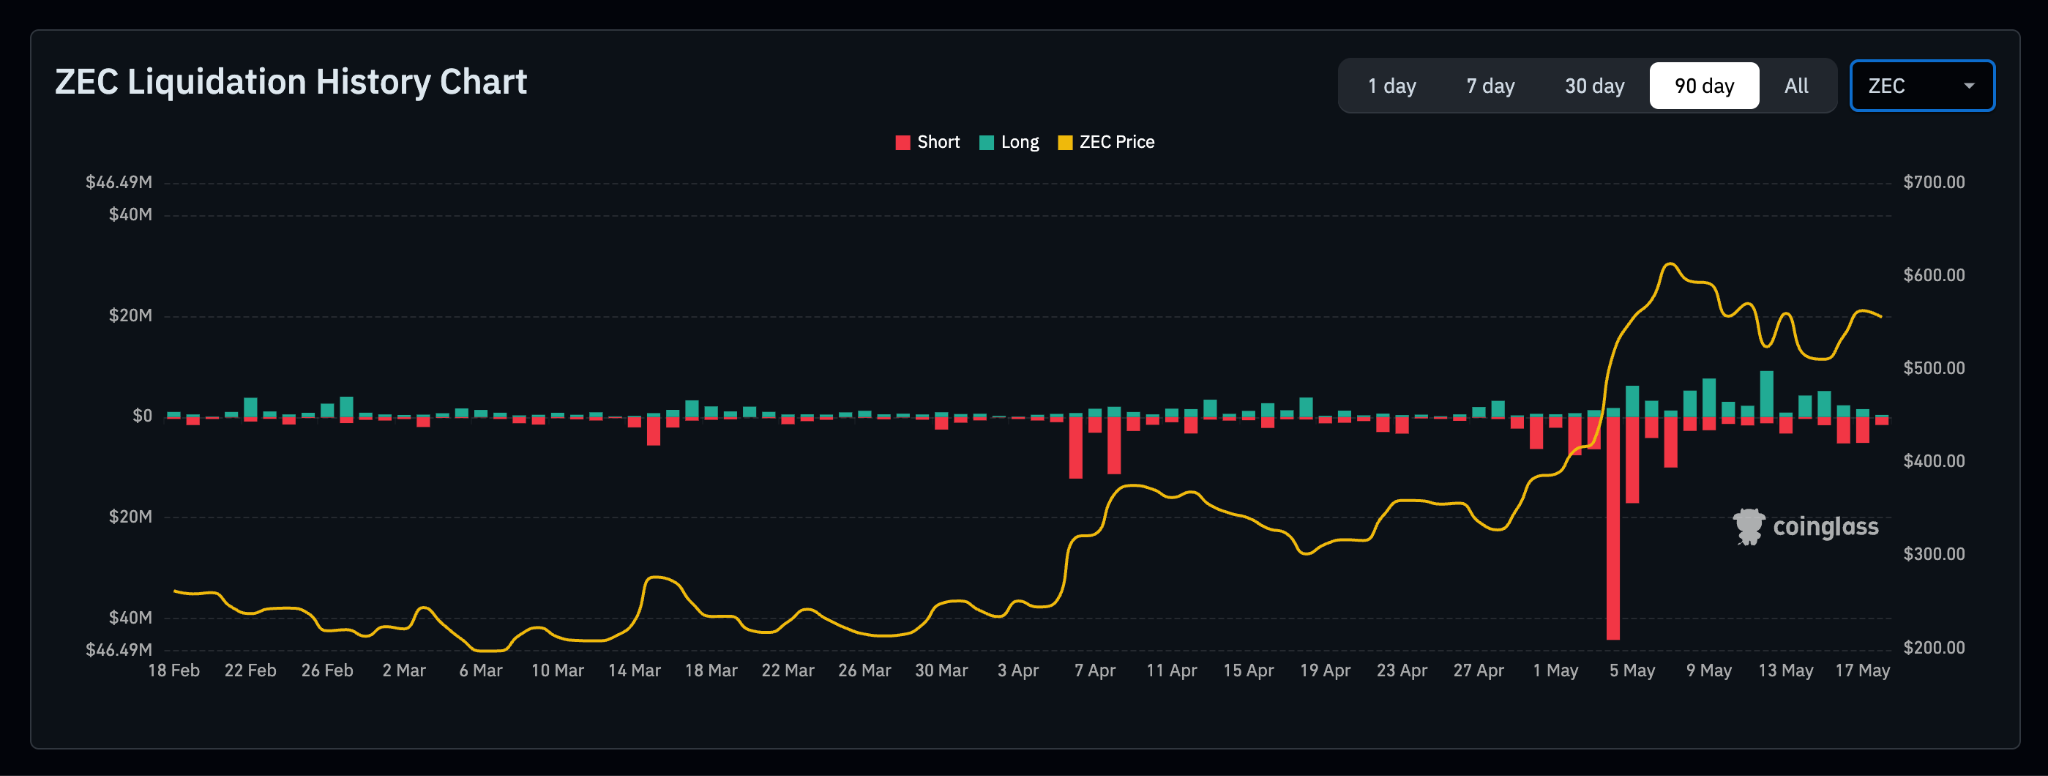
Task: Click the 17 May date label
Action: coord(1862,670)
